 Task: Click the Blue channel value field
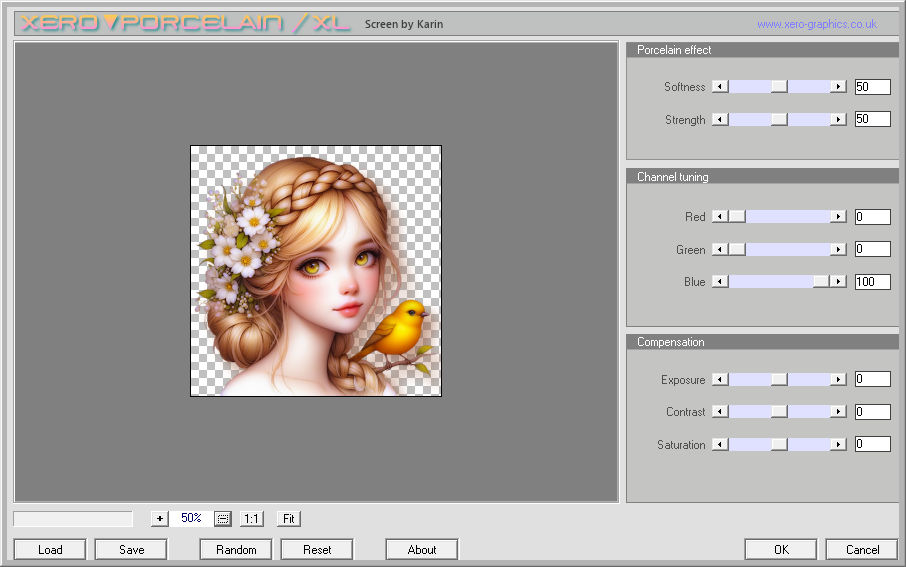(872, 282)
